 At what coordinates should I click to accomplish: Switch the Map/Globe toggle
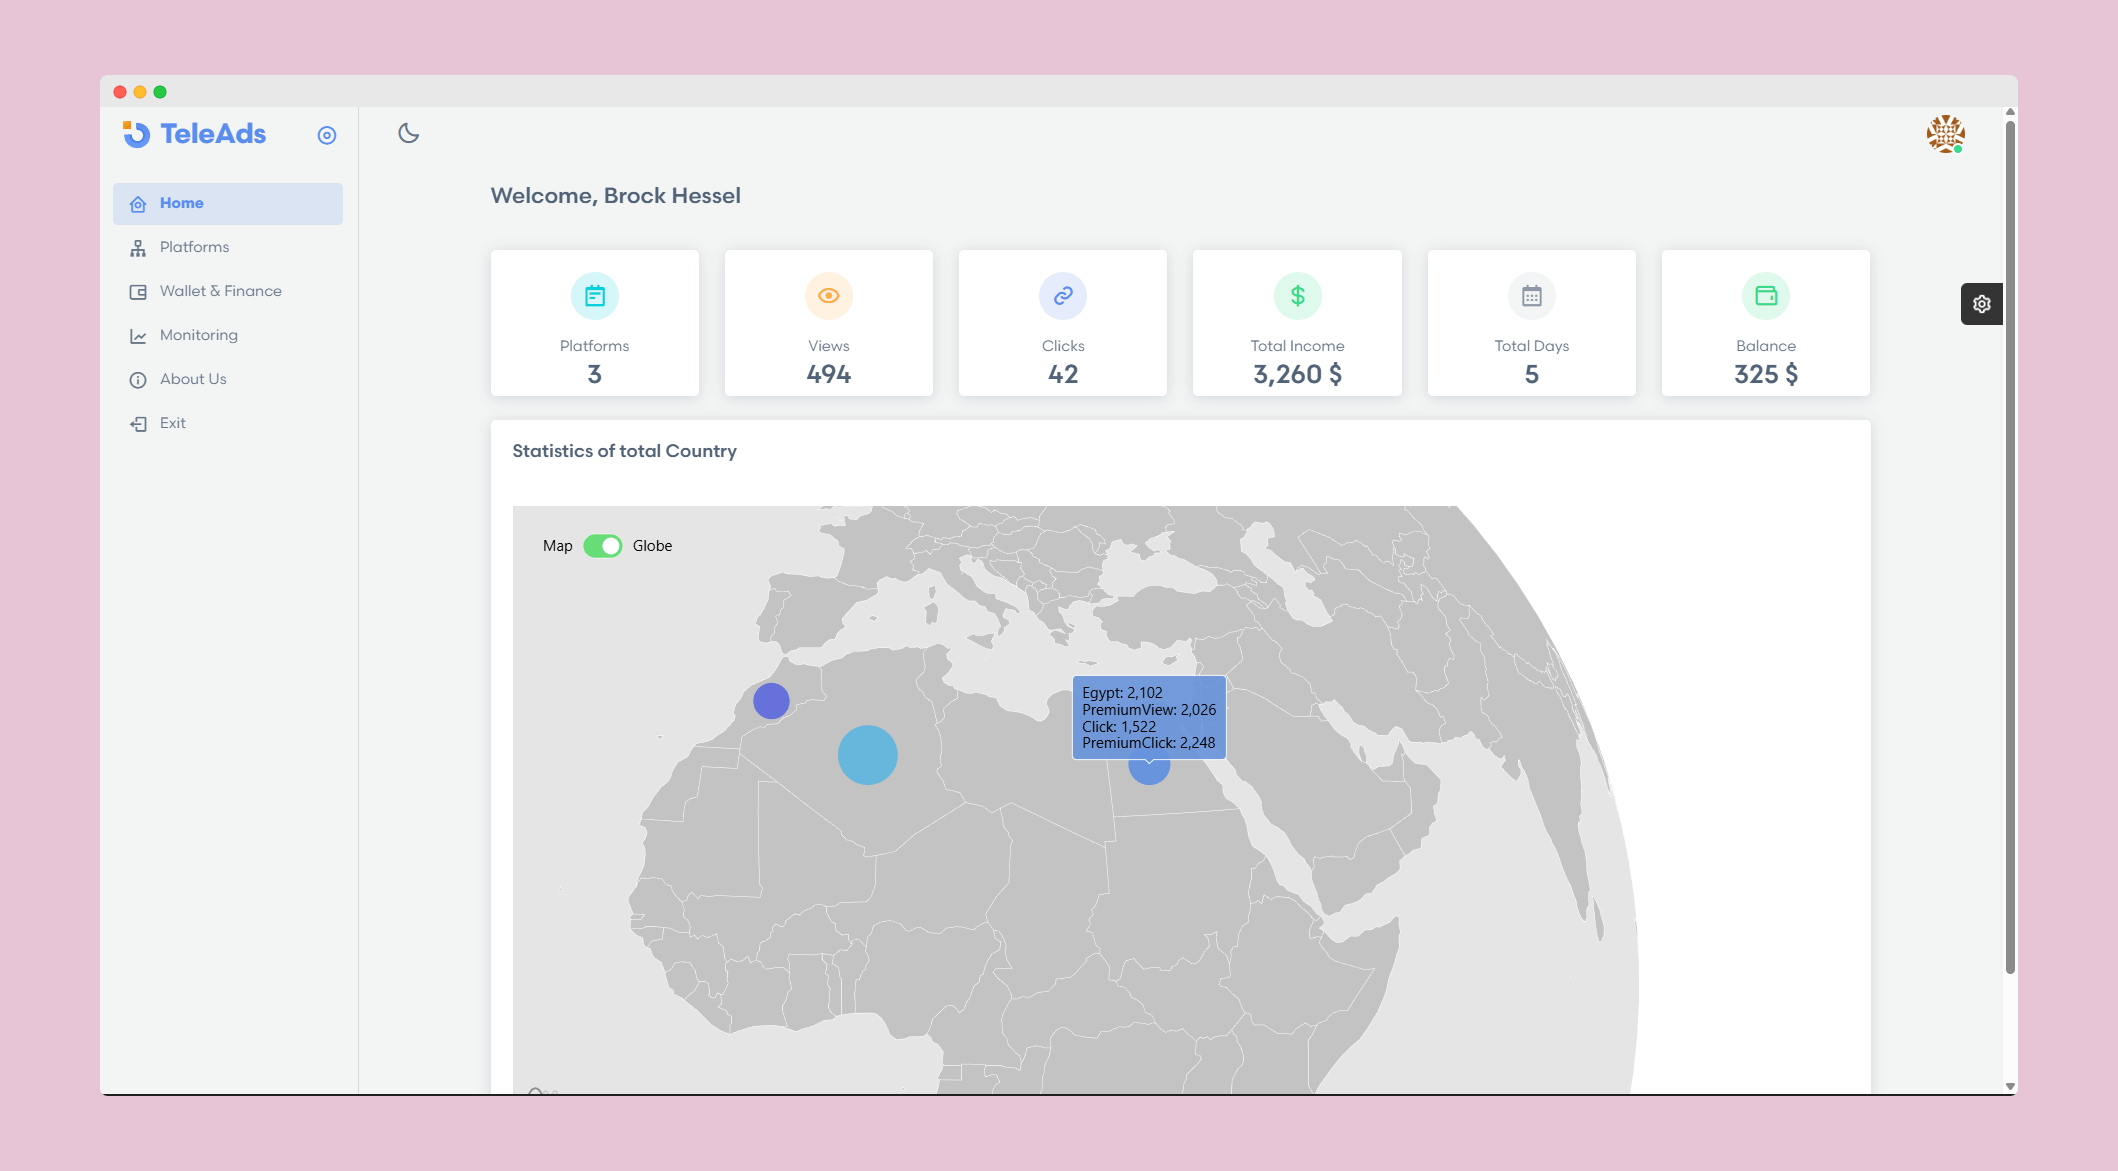click(x=602, y=546)
